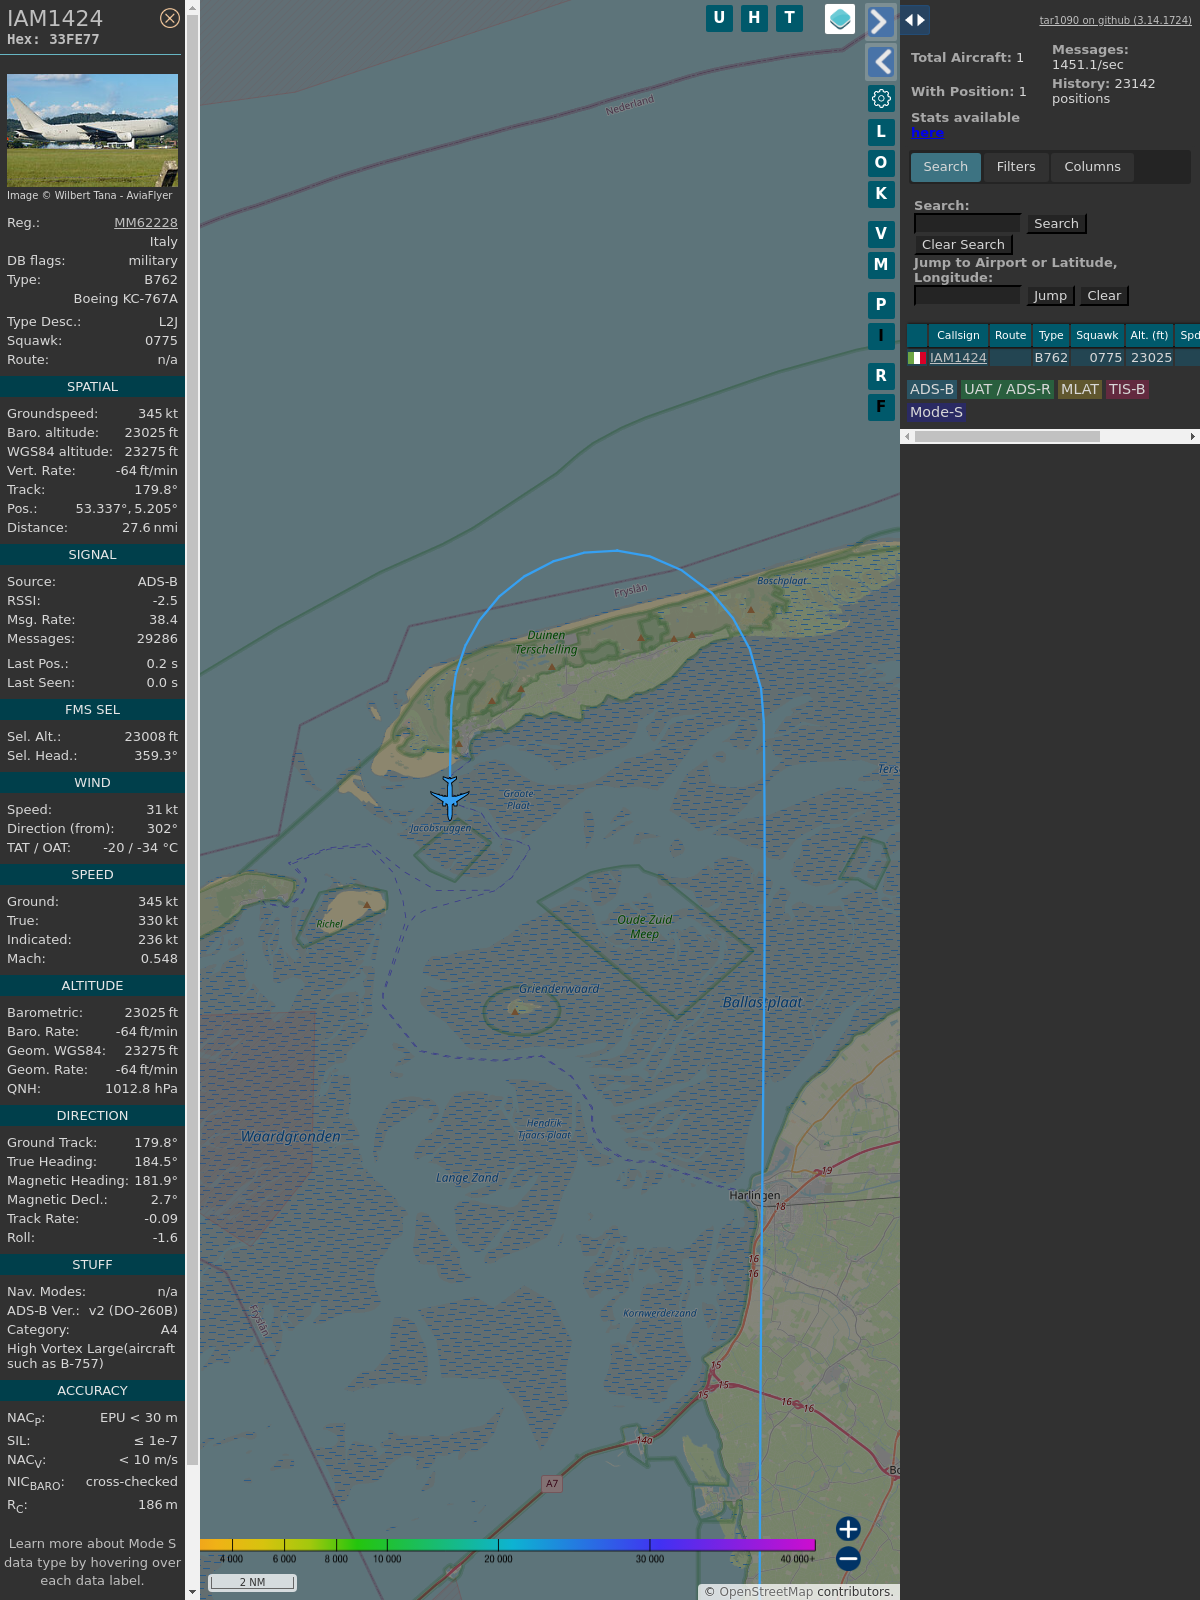Screen dimensions: 1200x1600
Task: Switch to the Filters tab
Action: 1016,167
